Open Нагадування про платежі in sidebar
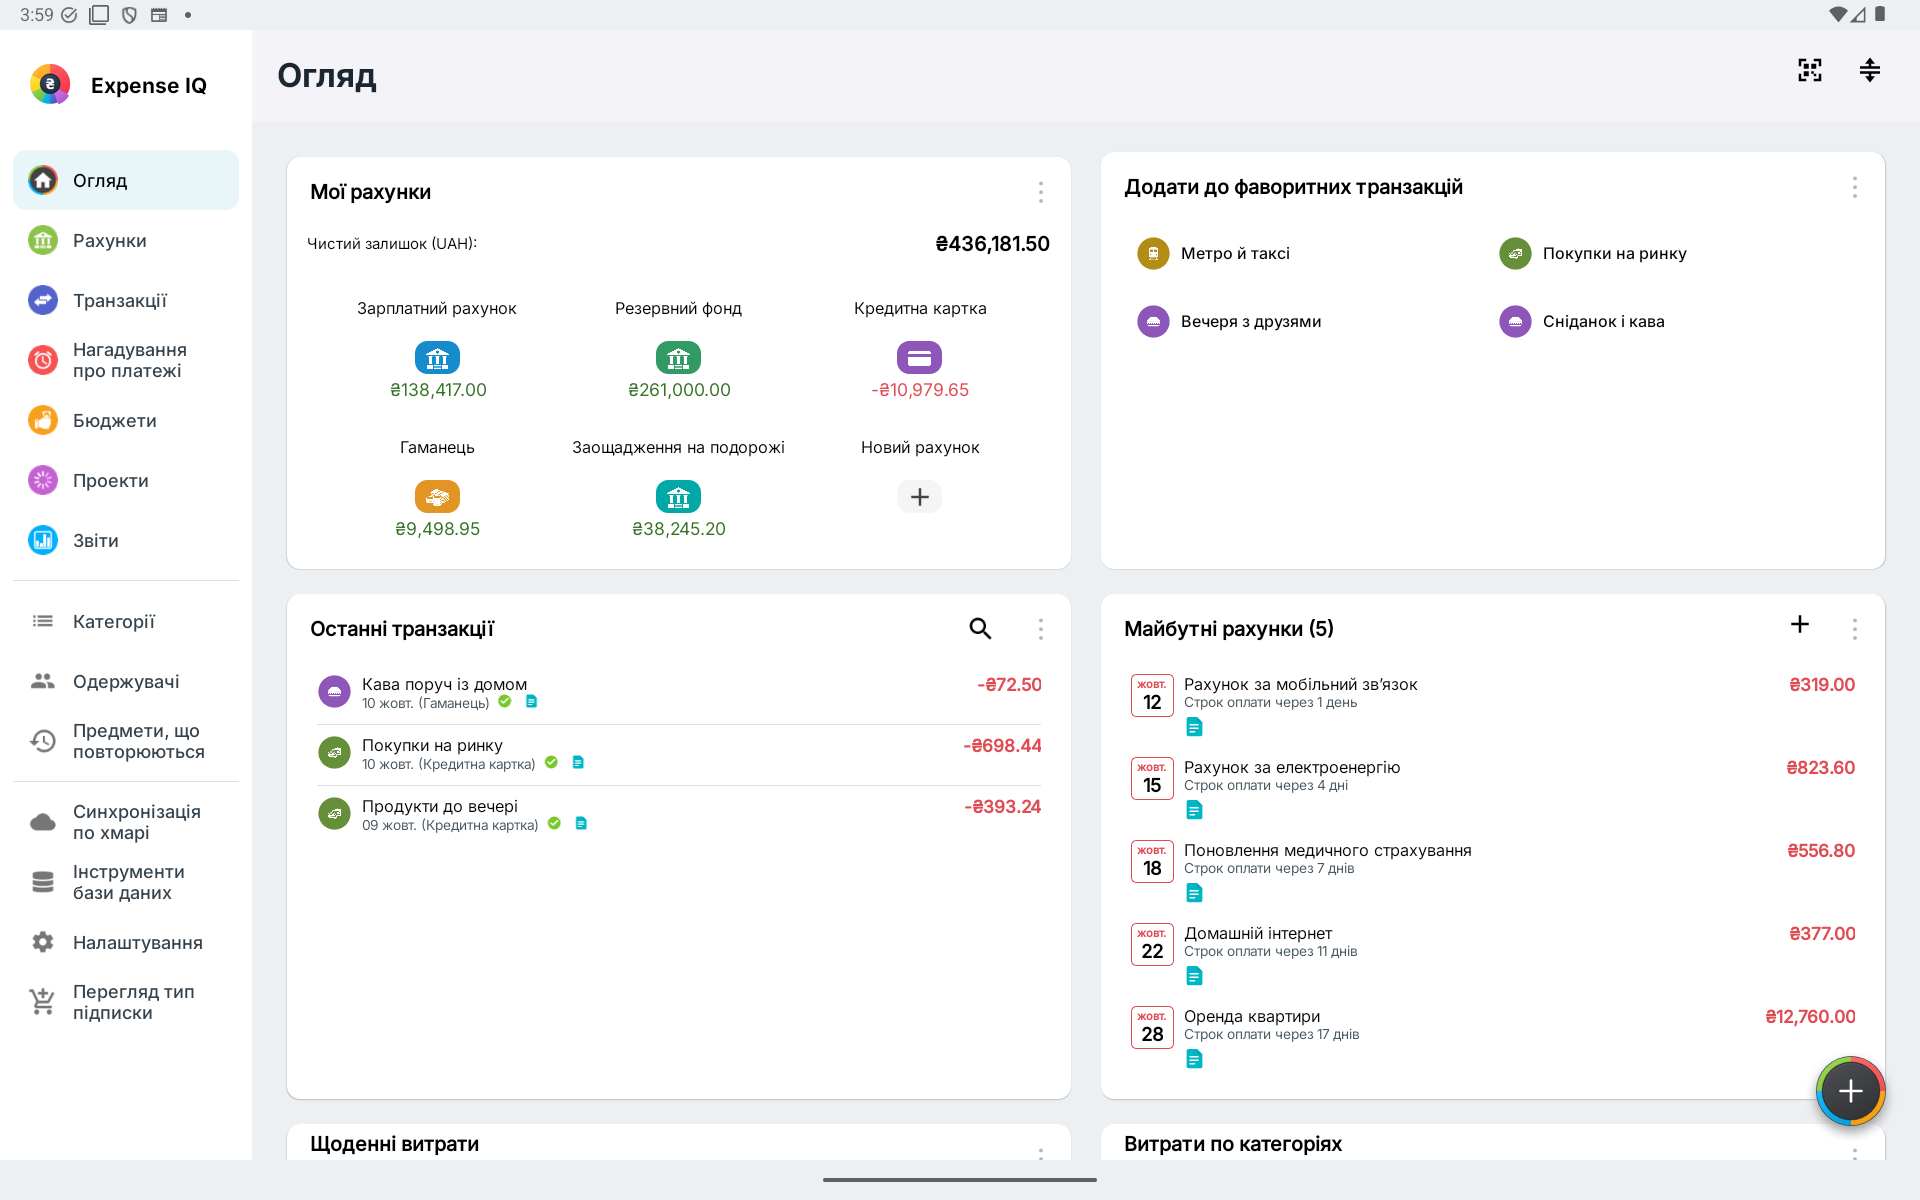This screenshot has height=1200, width=1920. coord(126,360)
